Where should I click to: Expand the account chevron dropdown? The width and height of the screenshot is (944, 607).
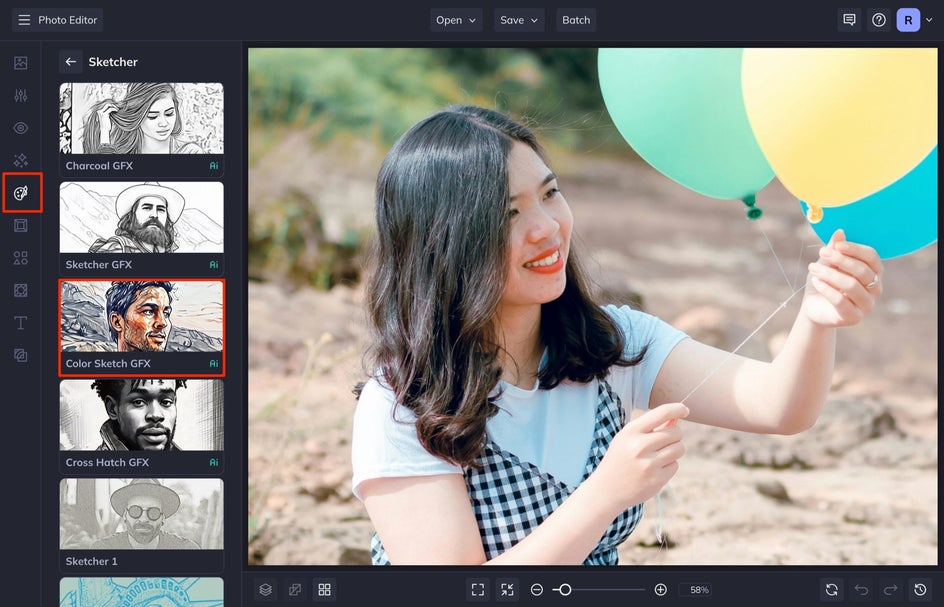pyautogui.click(x=929, y=20)
